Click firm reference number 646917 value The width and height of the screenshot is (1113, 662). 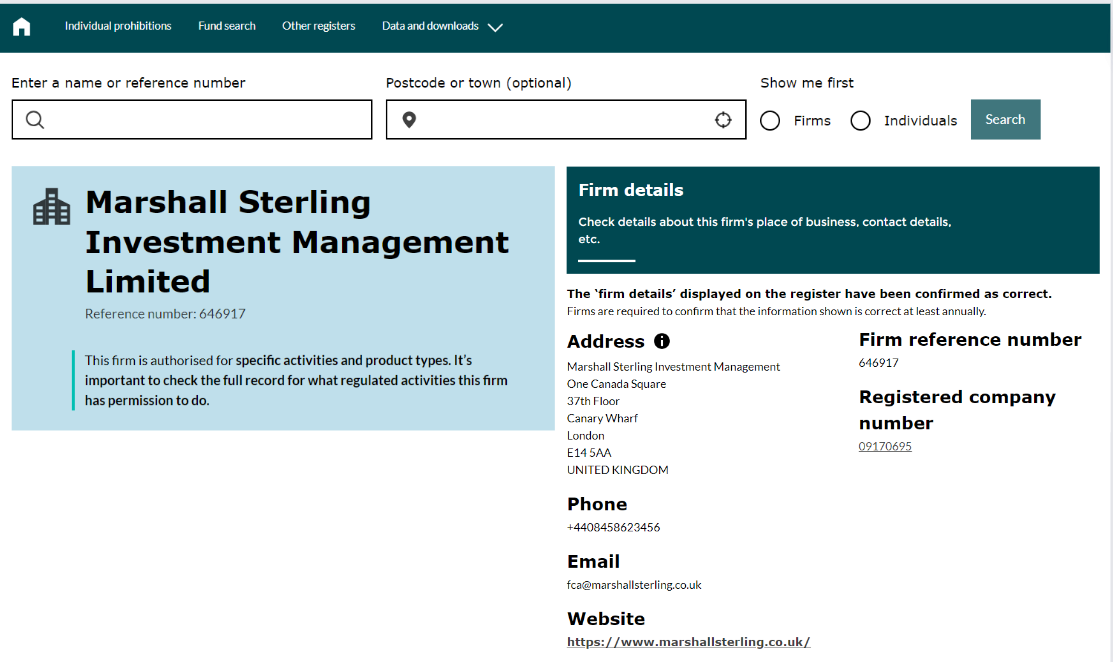[878, 363]
